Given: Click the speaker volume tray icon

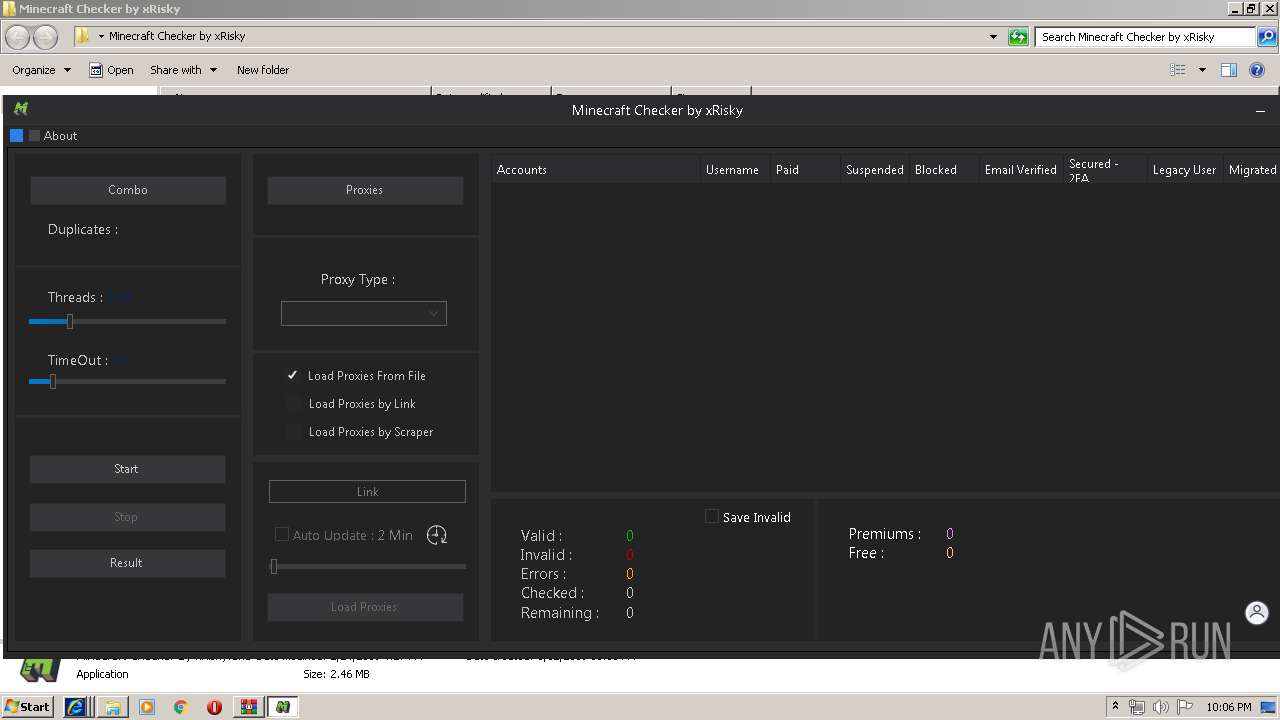Looking at the screenshot, I should tap(1160, 707).
